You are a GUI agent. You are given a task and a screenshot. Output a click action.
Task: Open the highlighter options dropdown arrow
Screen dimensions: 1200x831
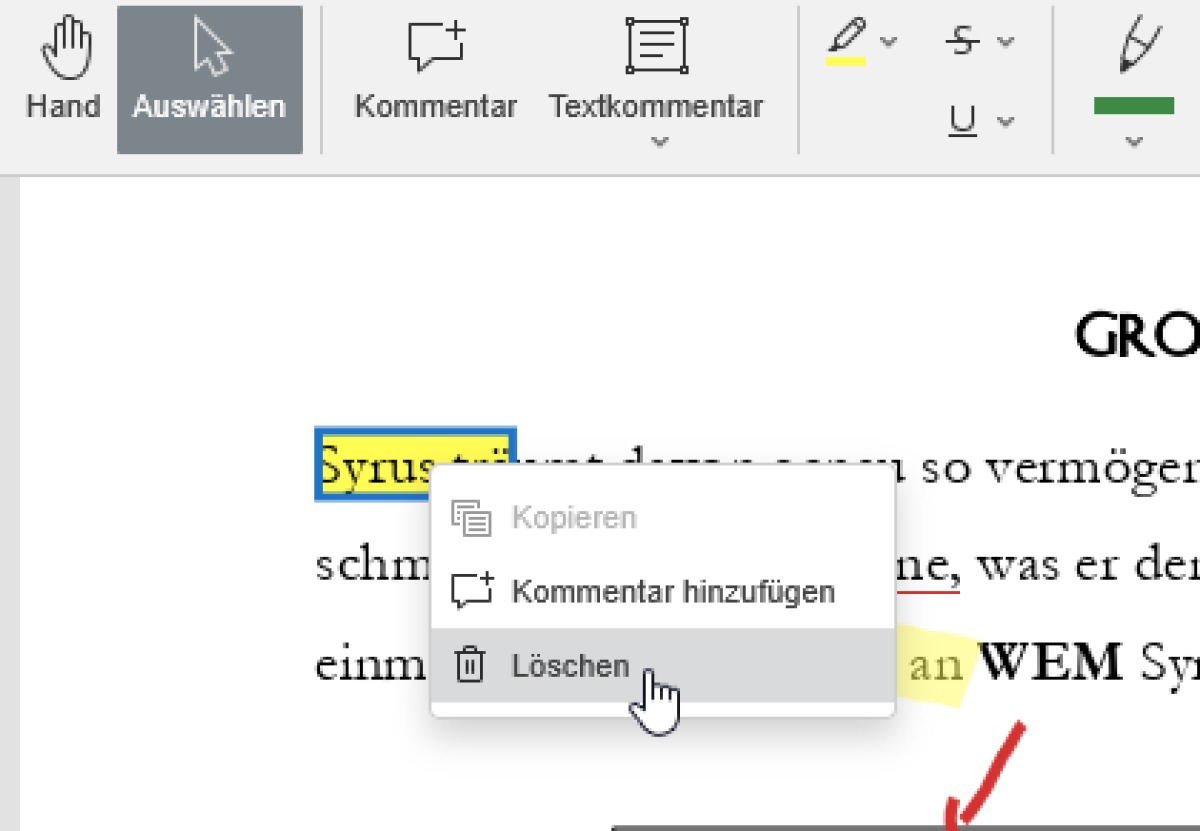(x=889, y=42)
